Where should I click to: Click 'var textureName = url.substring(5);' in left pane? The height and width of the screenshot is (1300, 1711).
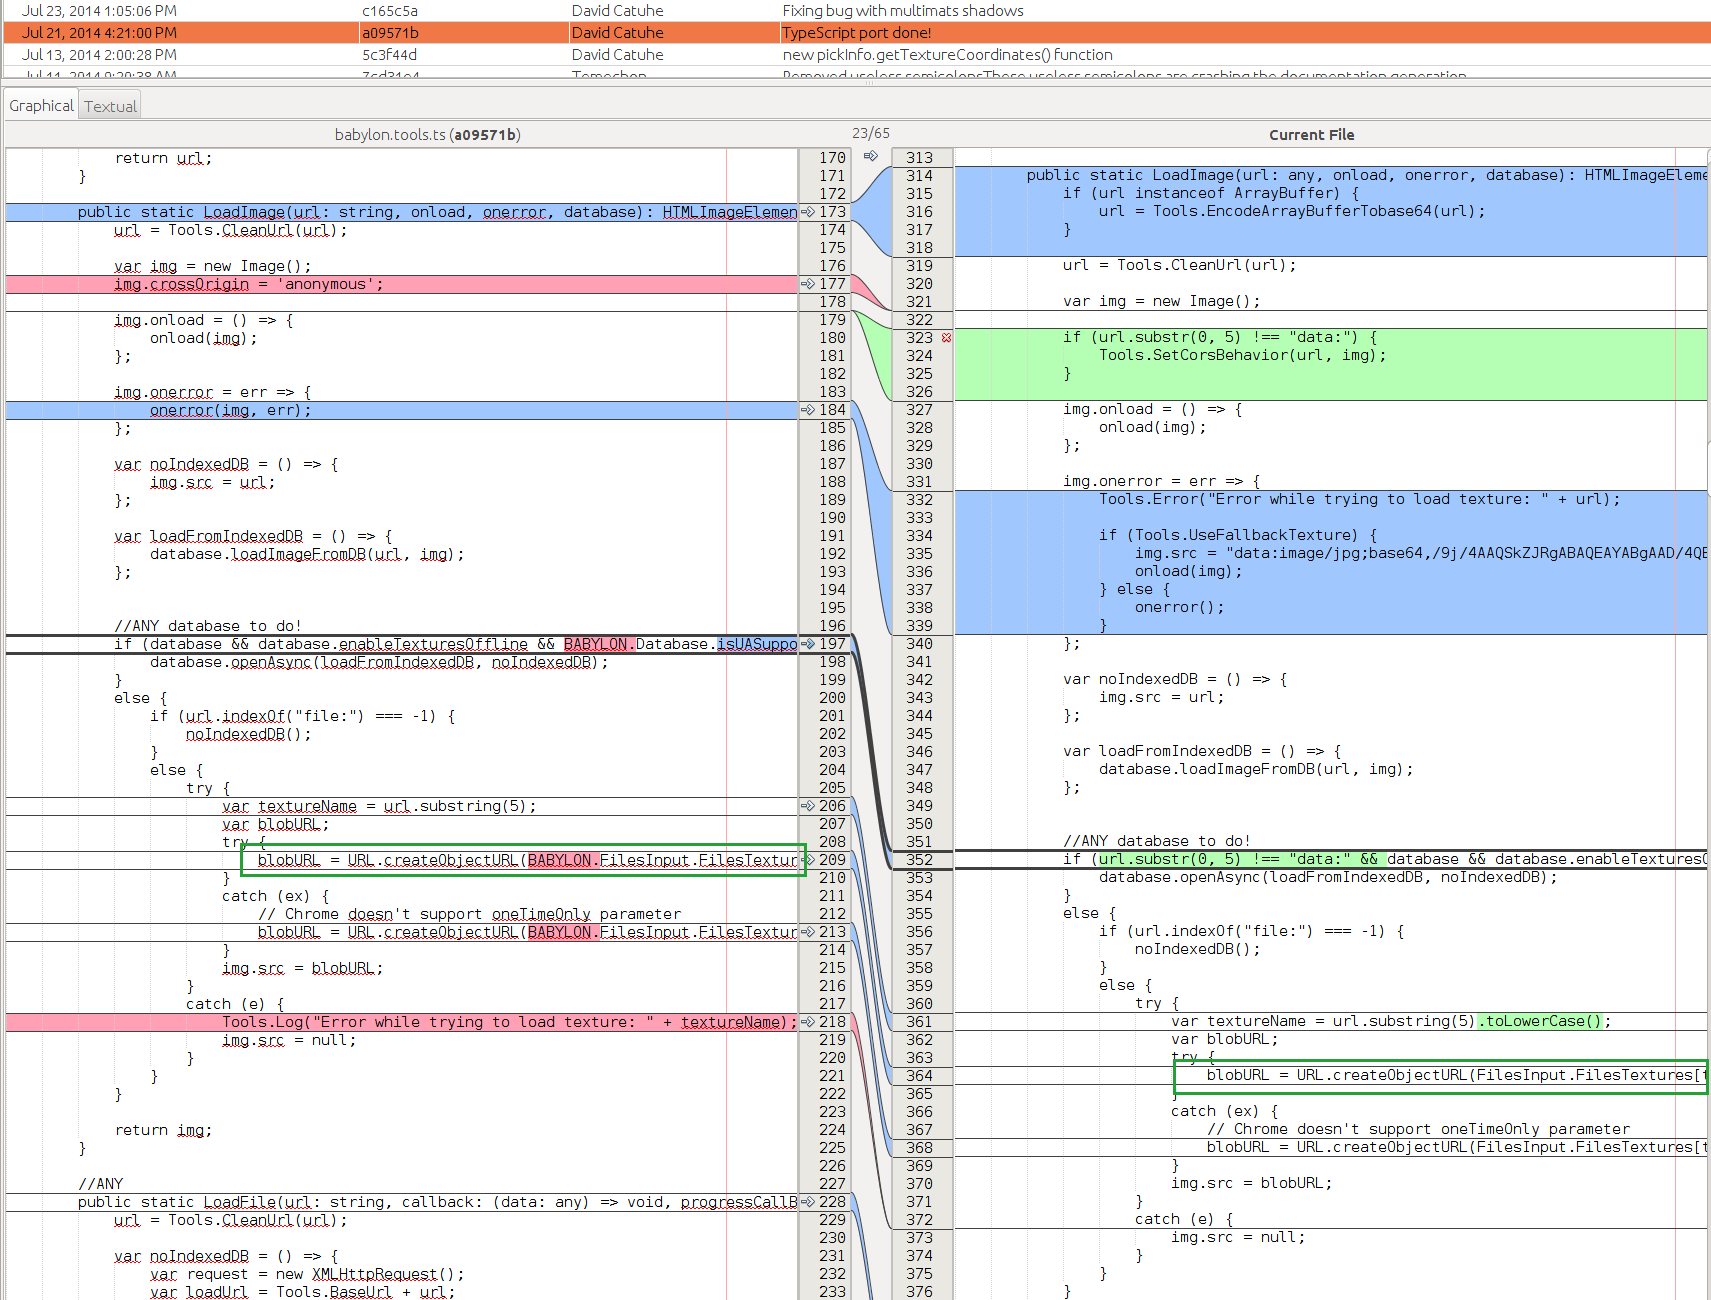tap(379, 806)
